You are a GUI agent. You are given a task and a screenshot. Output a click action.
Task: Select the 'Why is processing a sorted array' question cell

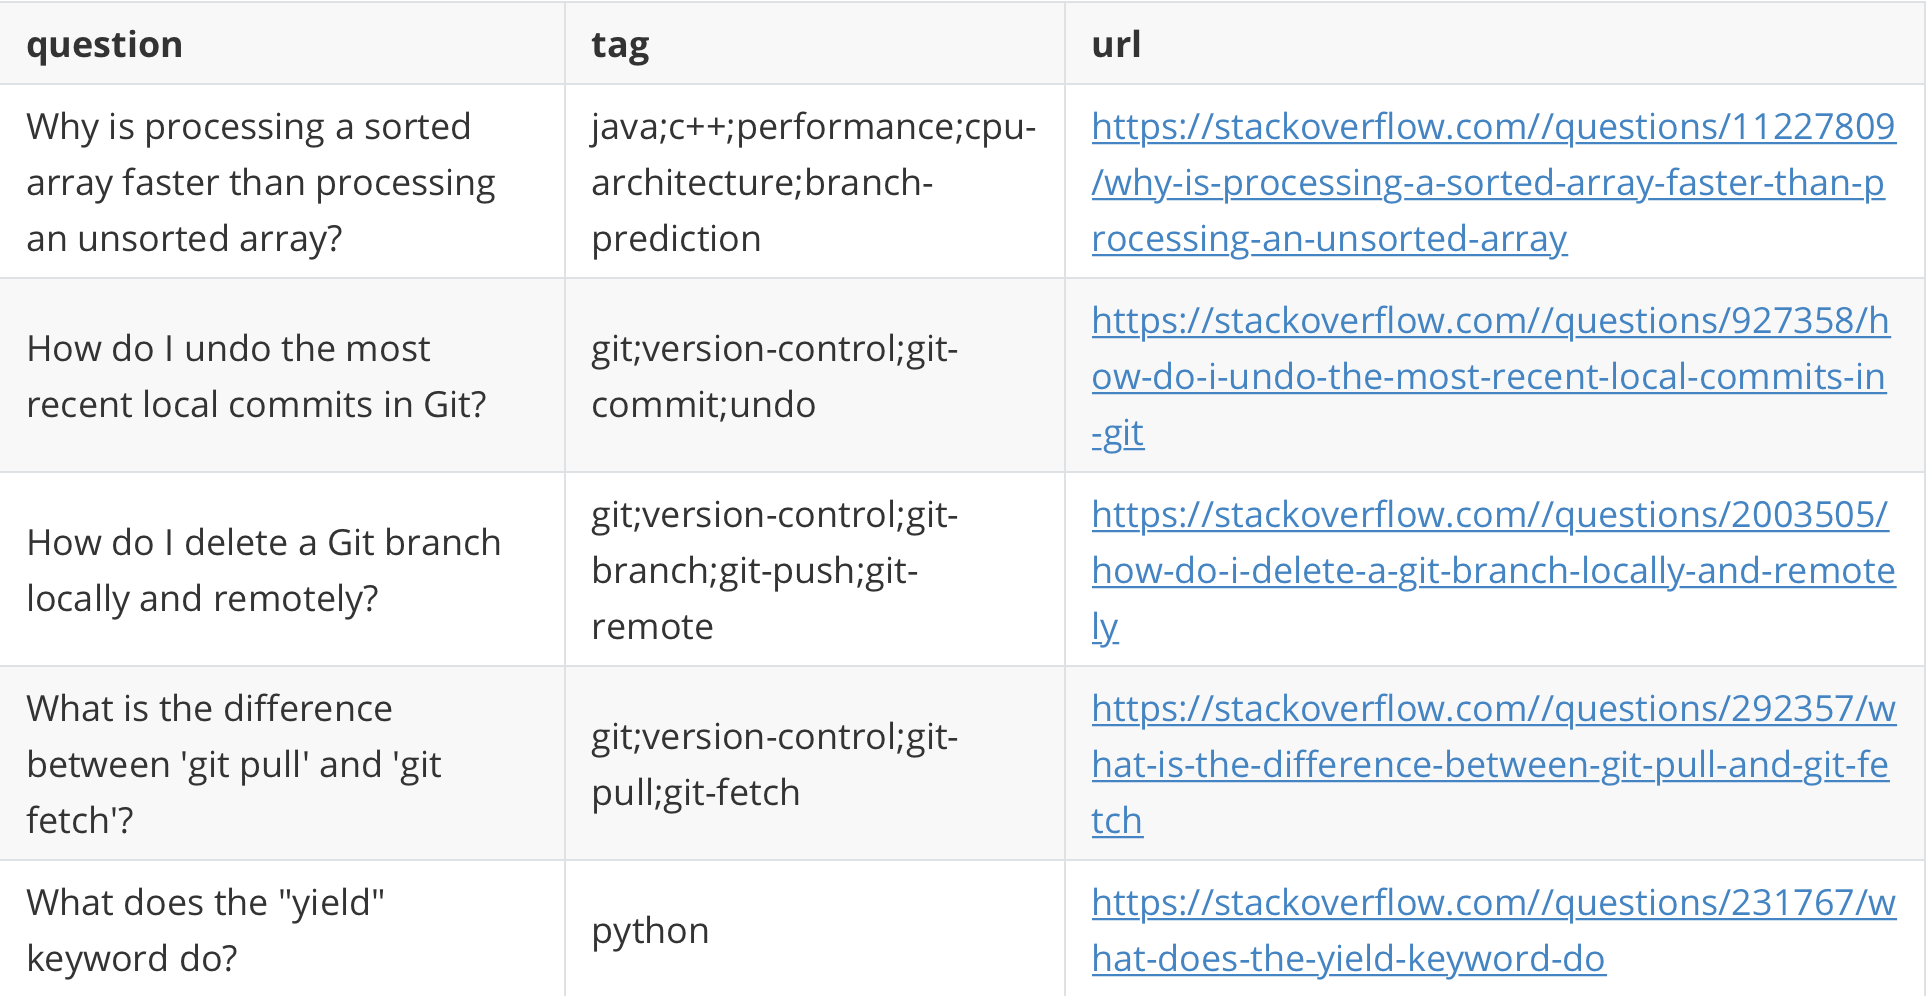point(260,183)
